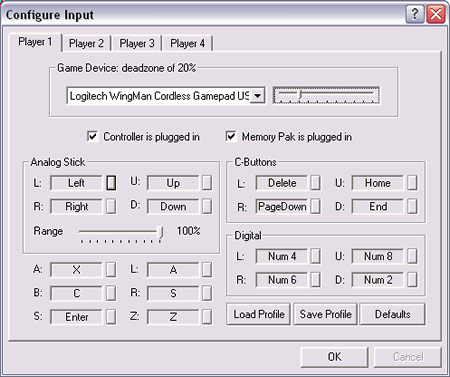450x377 pixels.
Task: Switch to the Player 2 tab
Action: (86, 43)
